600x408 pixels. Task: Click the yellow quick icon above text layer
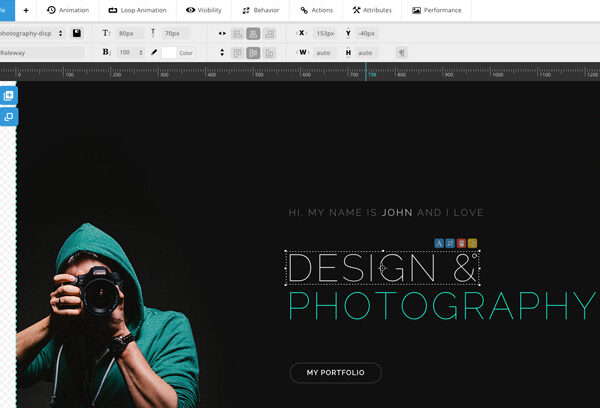[473, 243]
